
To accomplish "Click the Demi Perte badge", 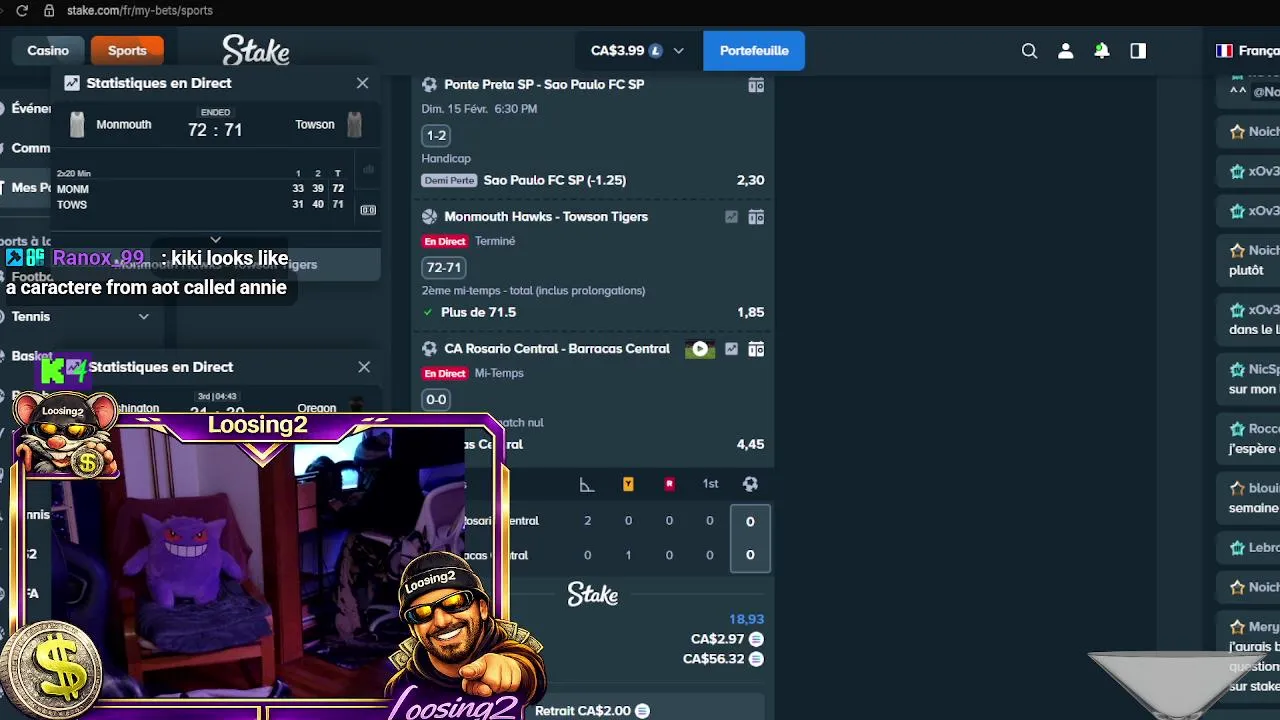I will [449, 181].
